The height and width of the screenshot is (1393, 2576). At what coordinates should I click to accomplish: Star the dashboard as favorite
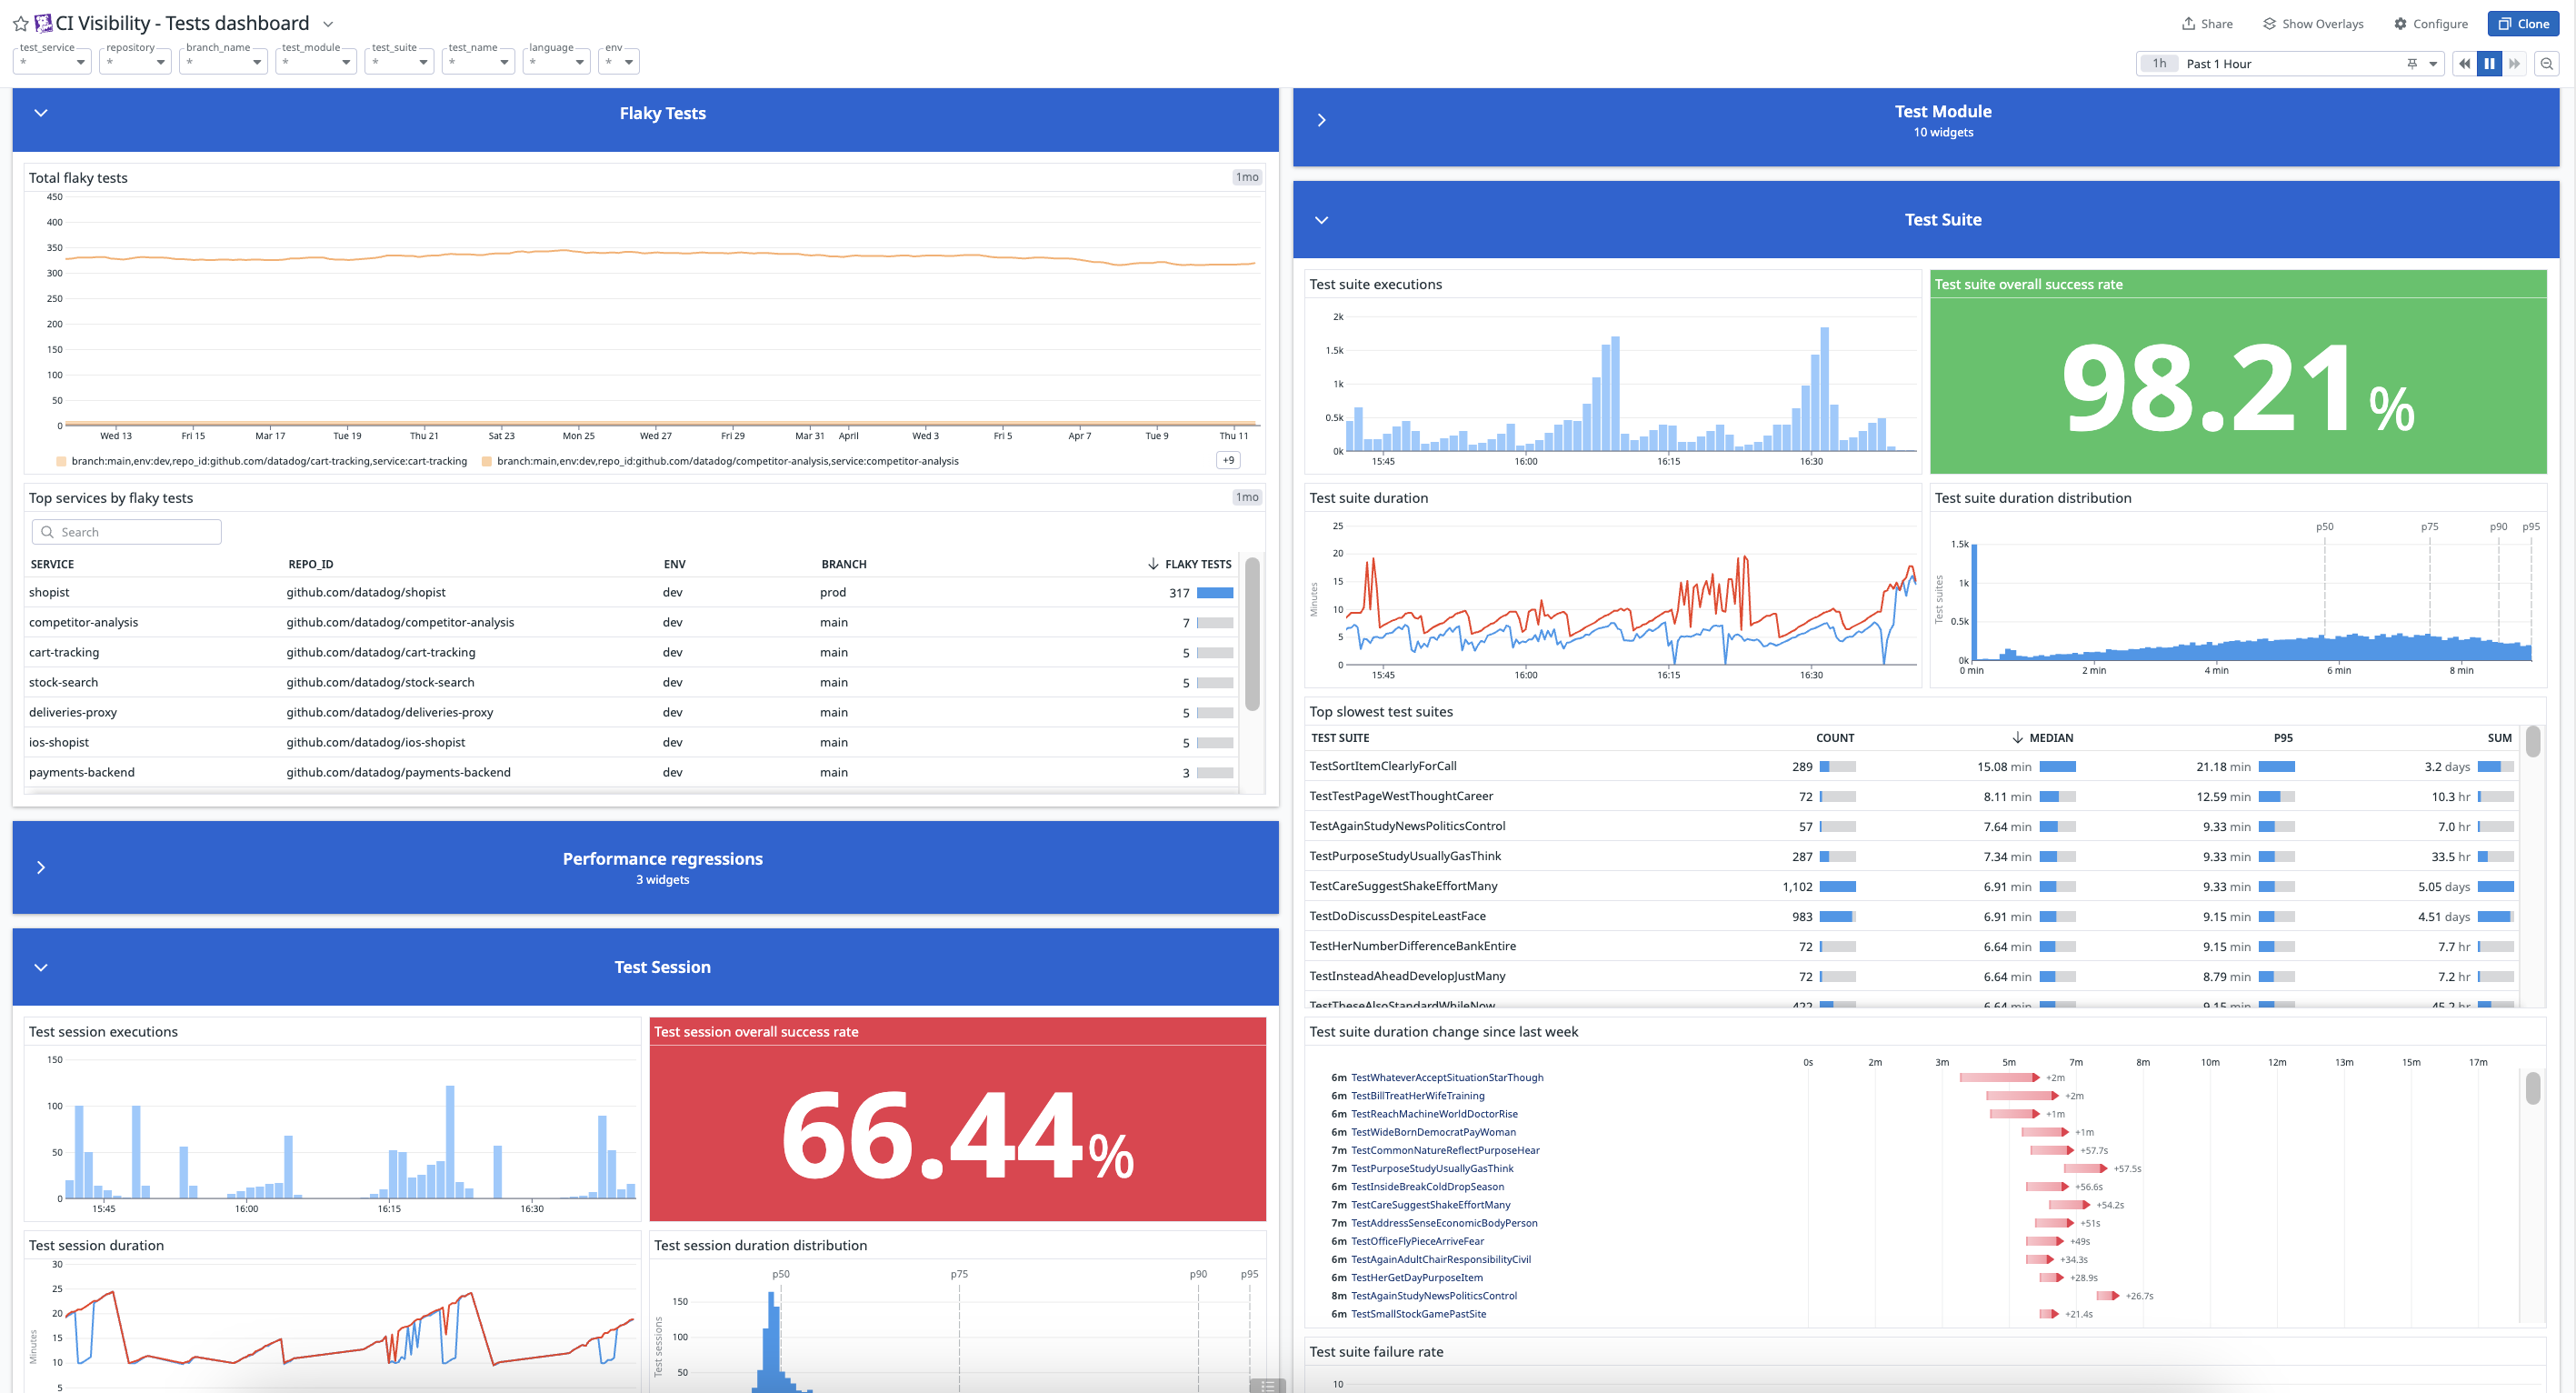[x=20, y=24]
